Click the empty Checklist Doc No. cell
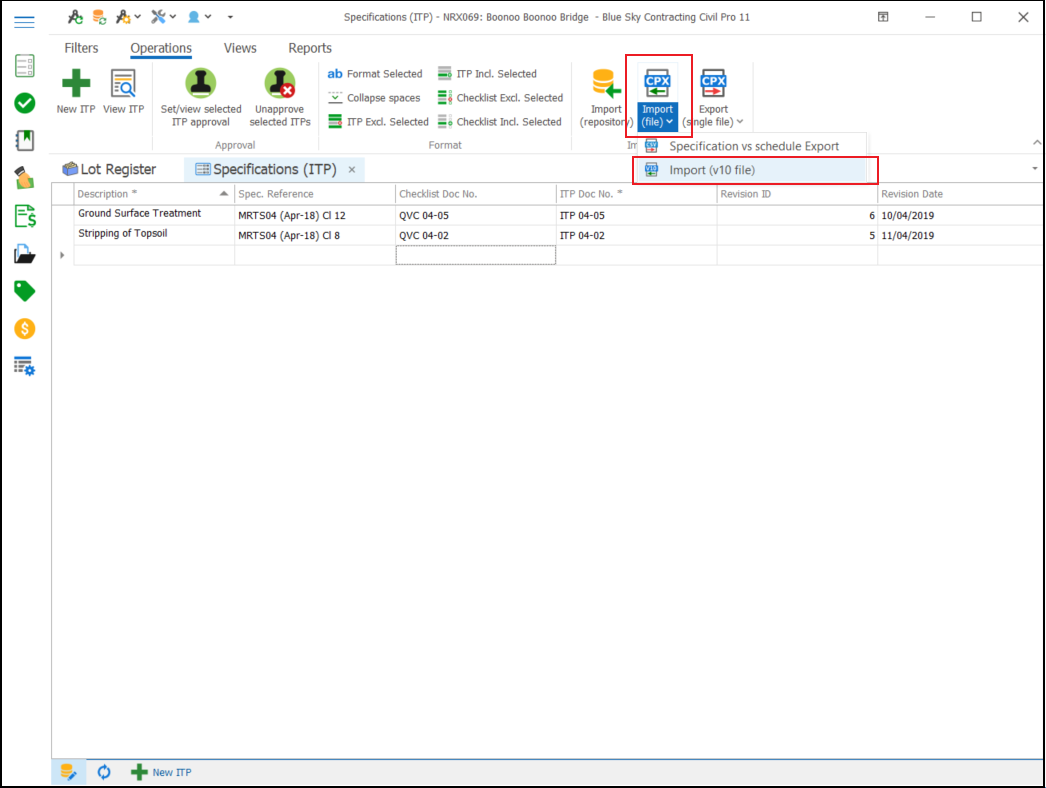Viewport: 1046px width, 788px height. tap(475, 255)
